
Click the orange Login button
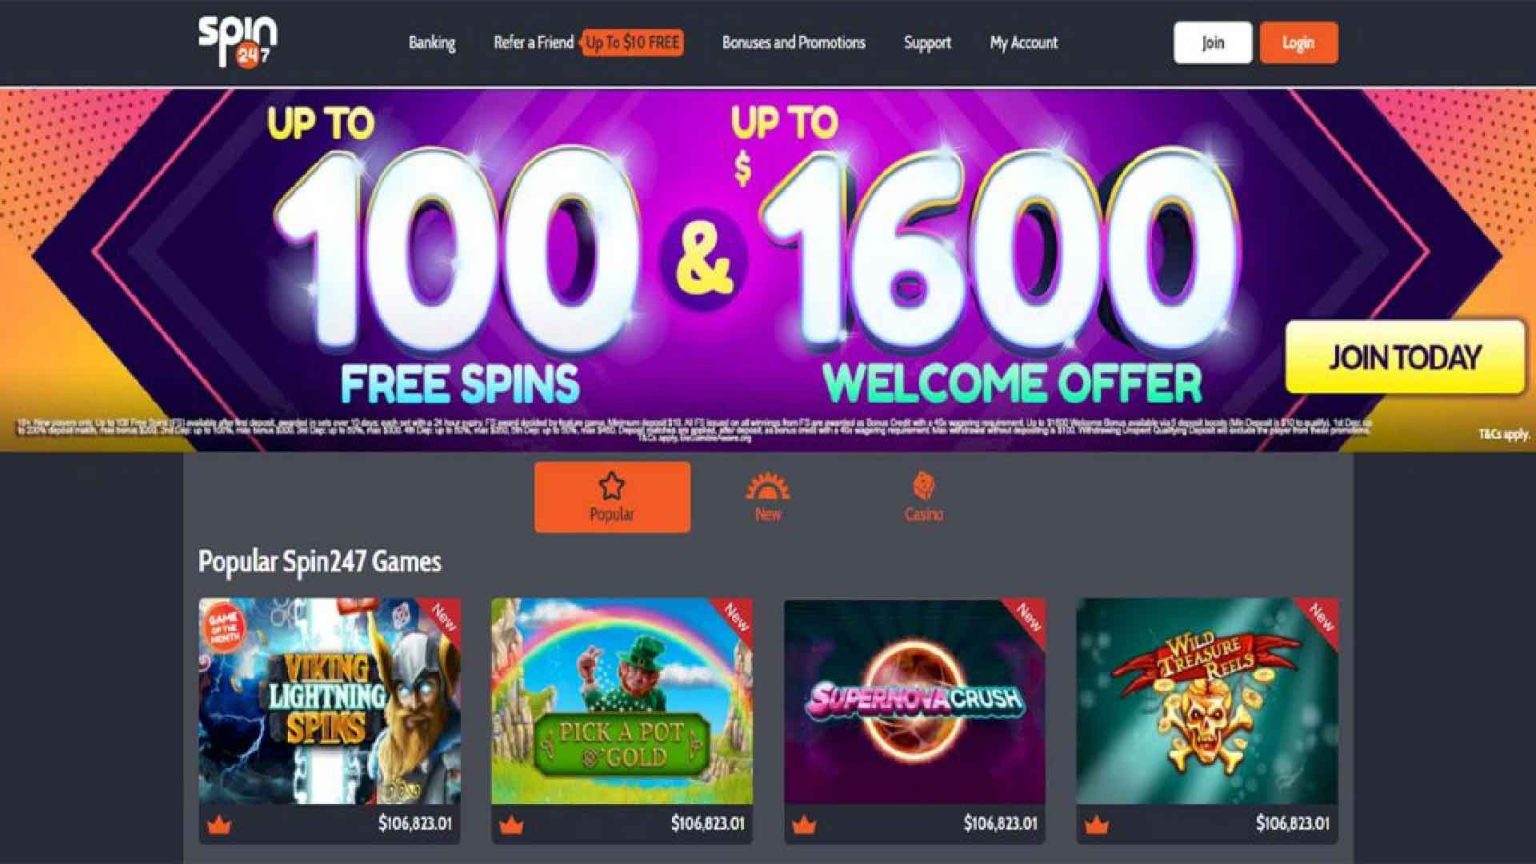click(1298, 43)
